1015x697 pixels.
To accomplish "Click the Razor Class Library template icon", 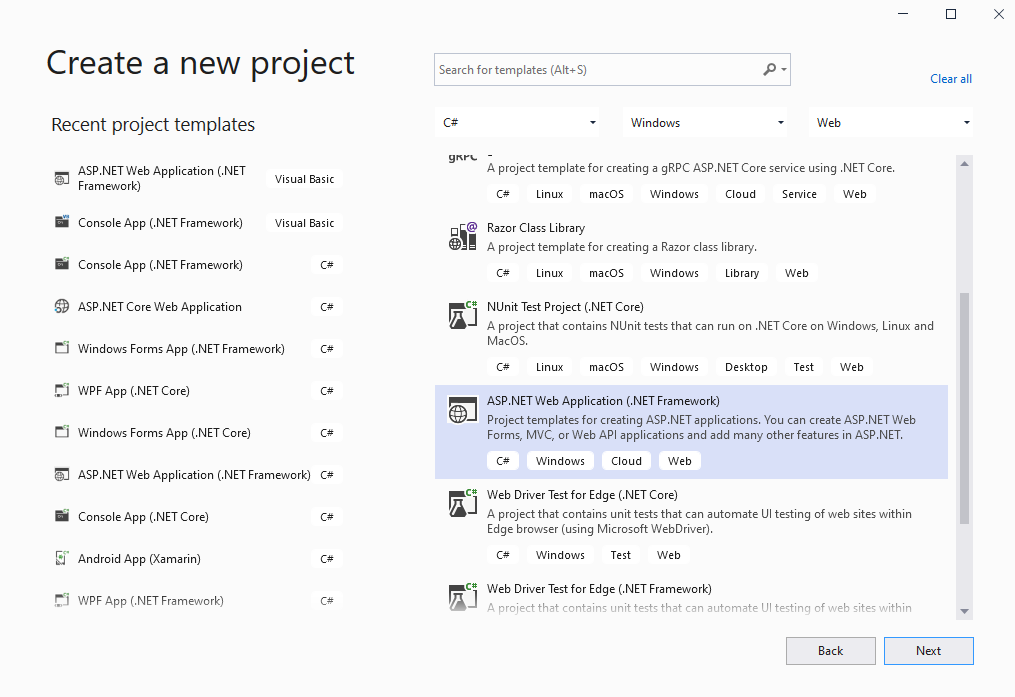I will point(462,237).
